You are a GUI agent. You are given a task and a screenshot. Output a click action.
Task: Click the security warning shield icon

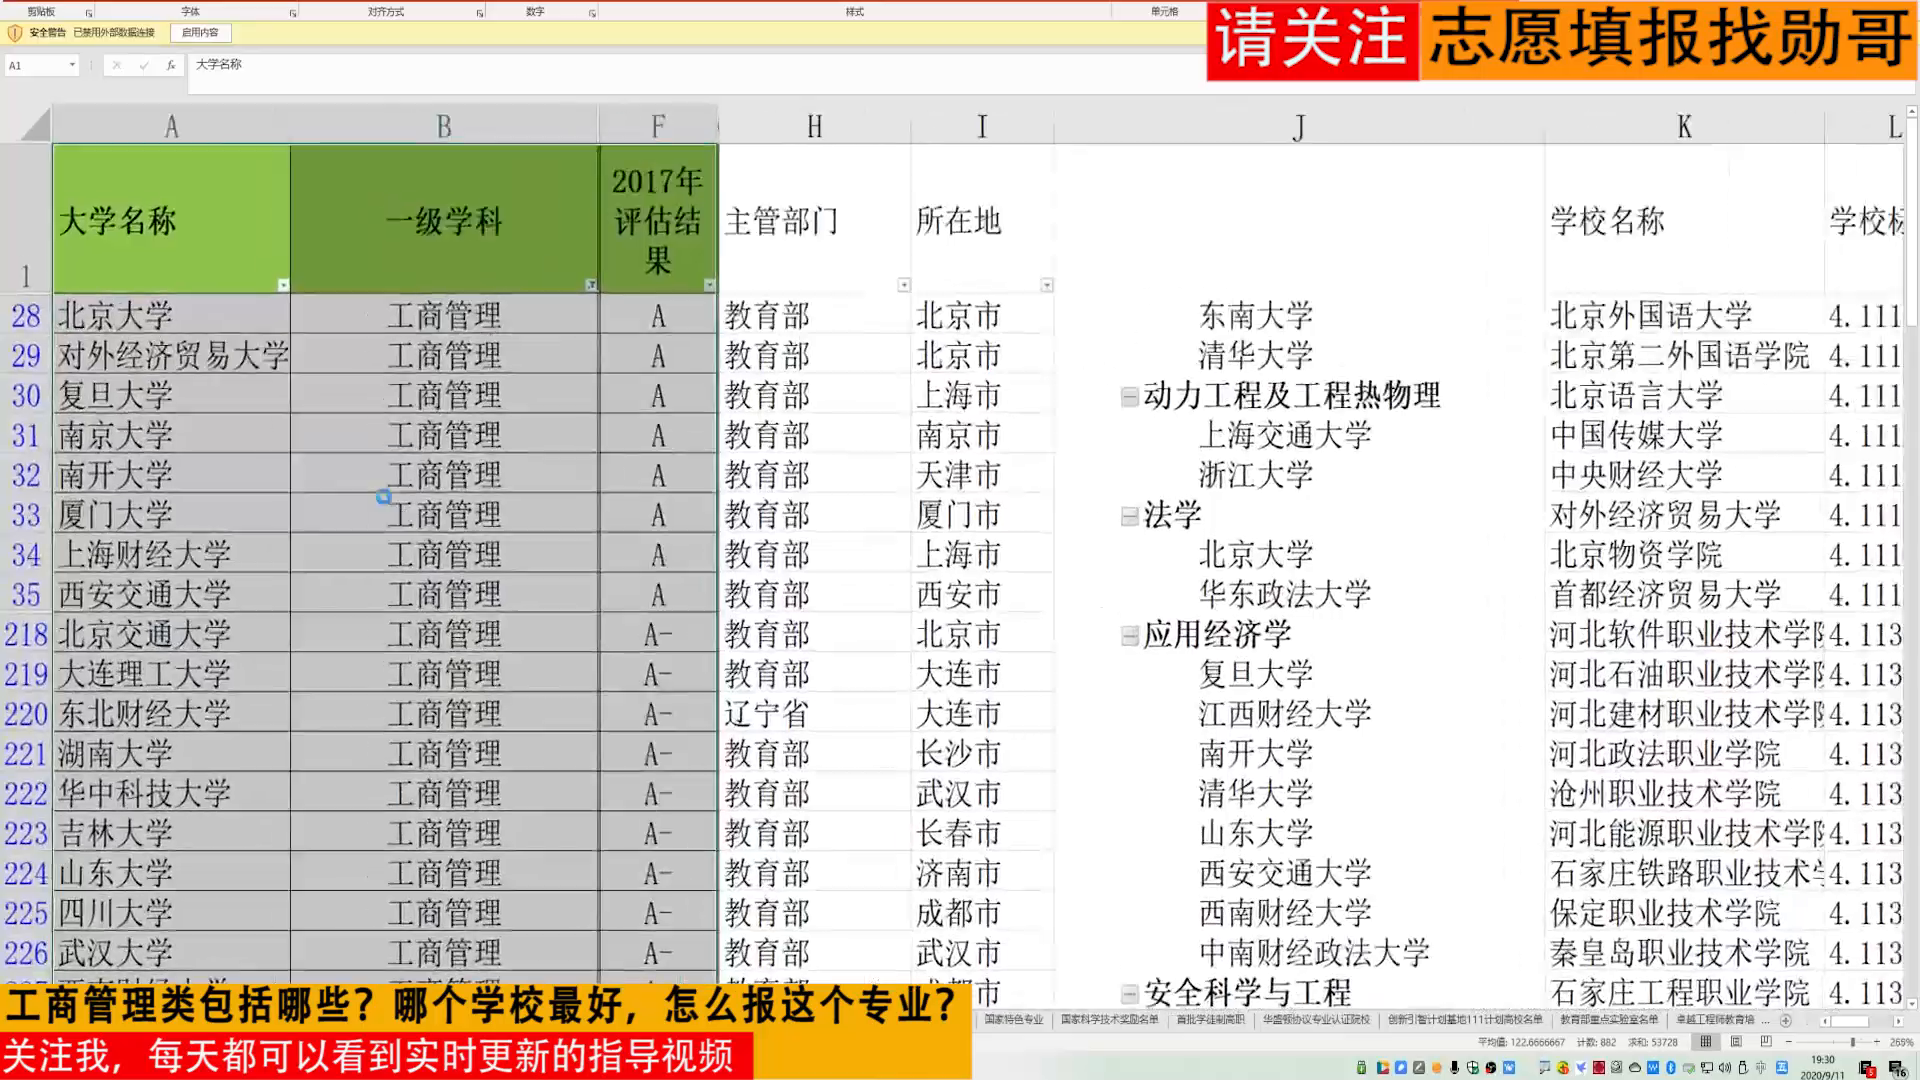tap(14, 31)
